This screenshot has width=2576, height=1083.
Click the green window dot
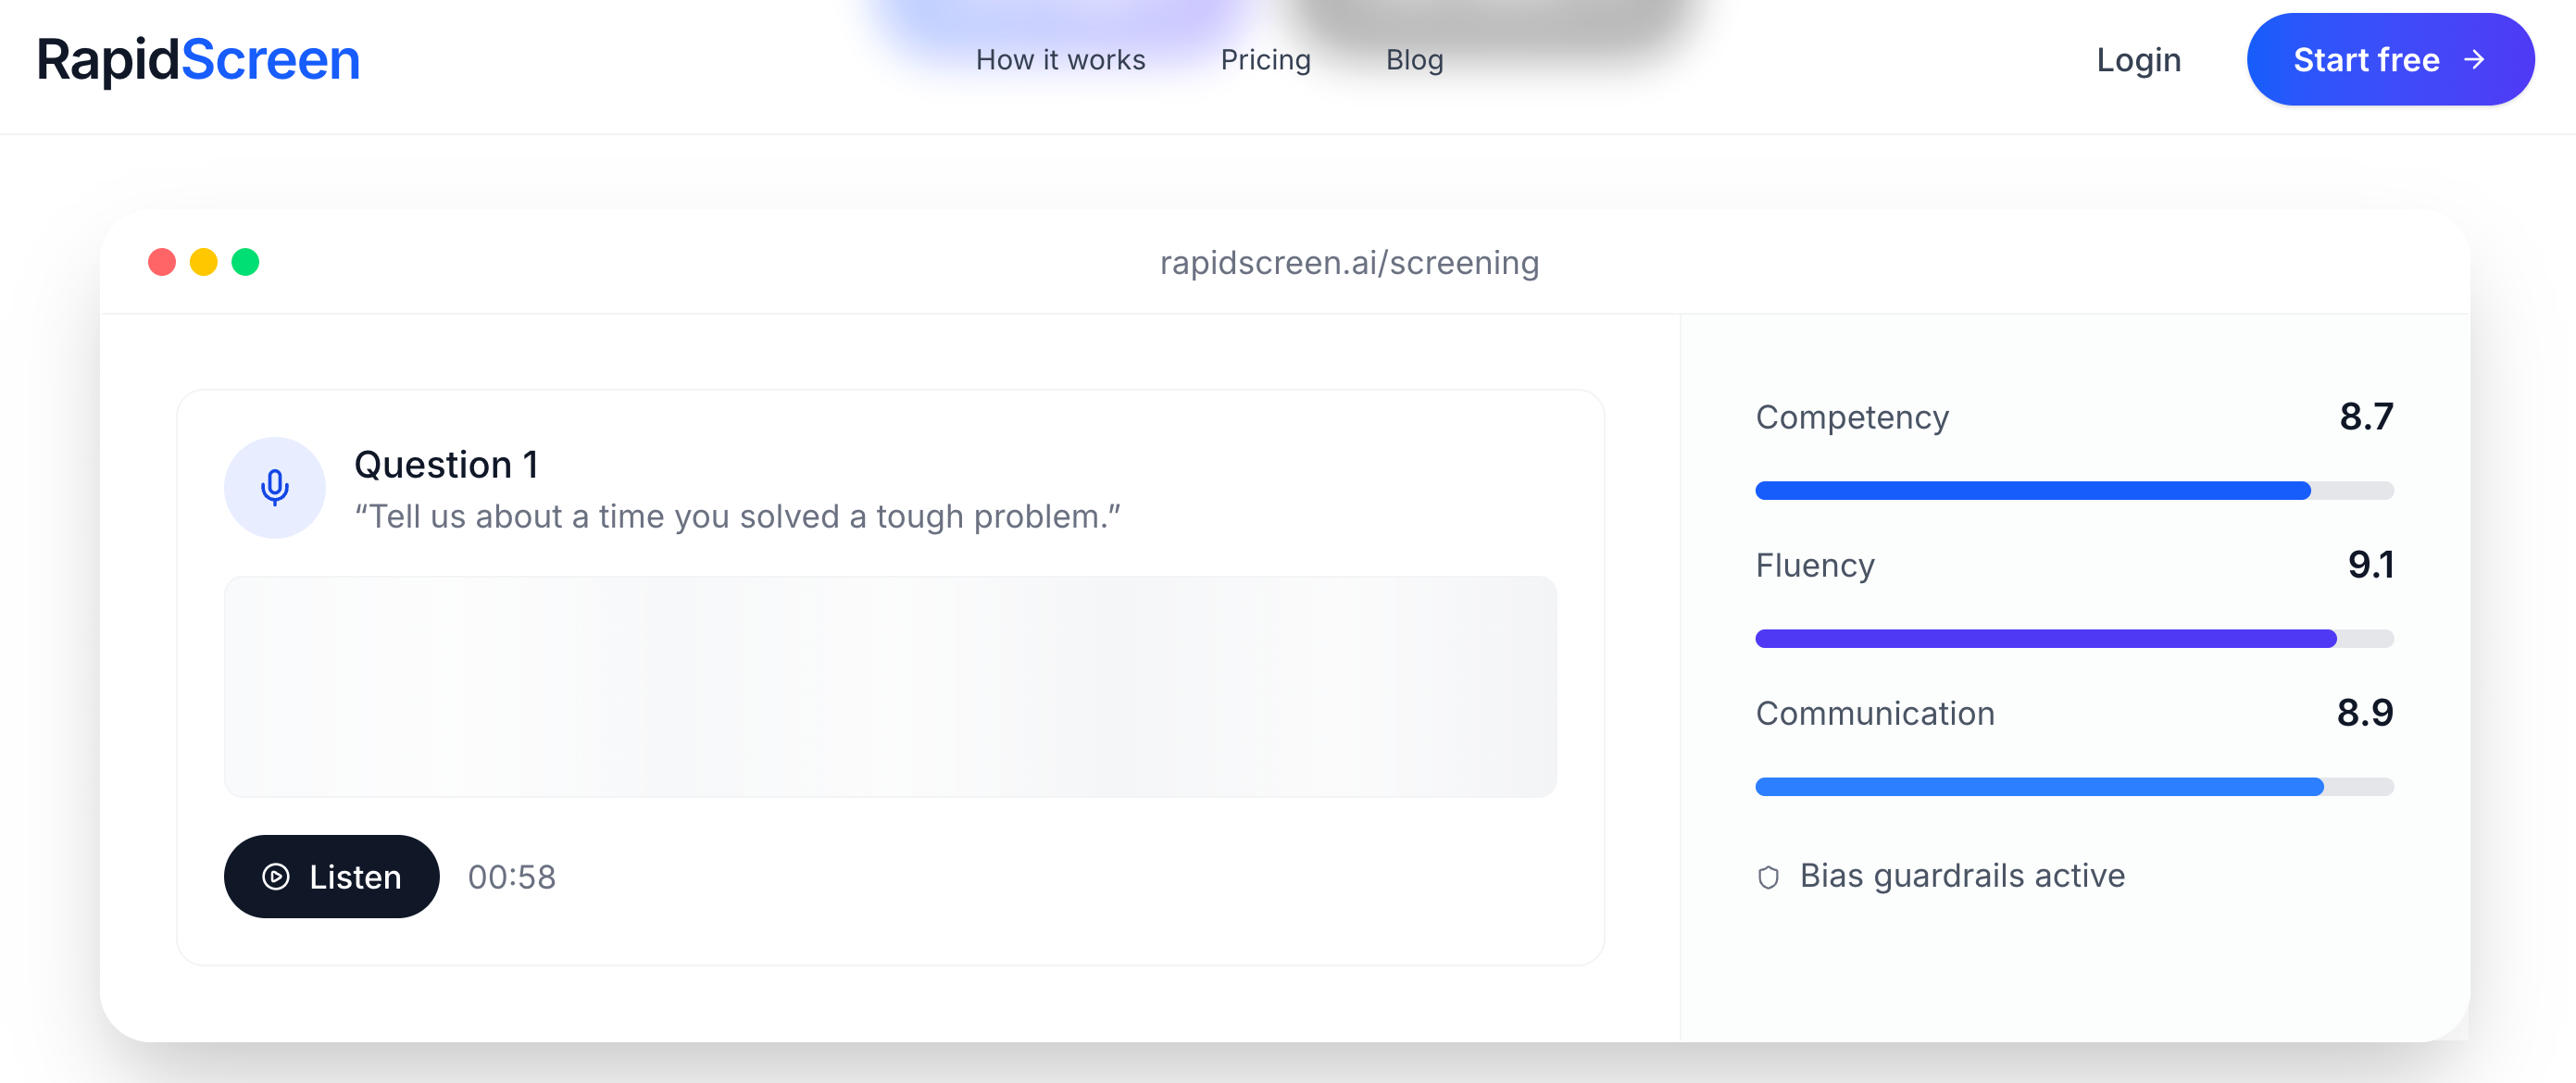coord(245,262)
